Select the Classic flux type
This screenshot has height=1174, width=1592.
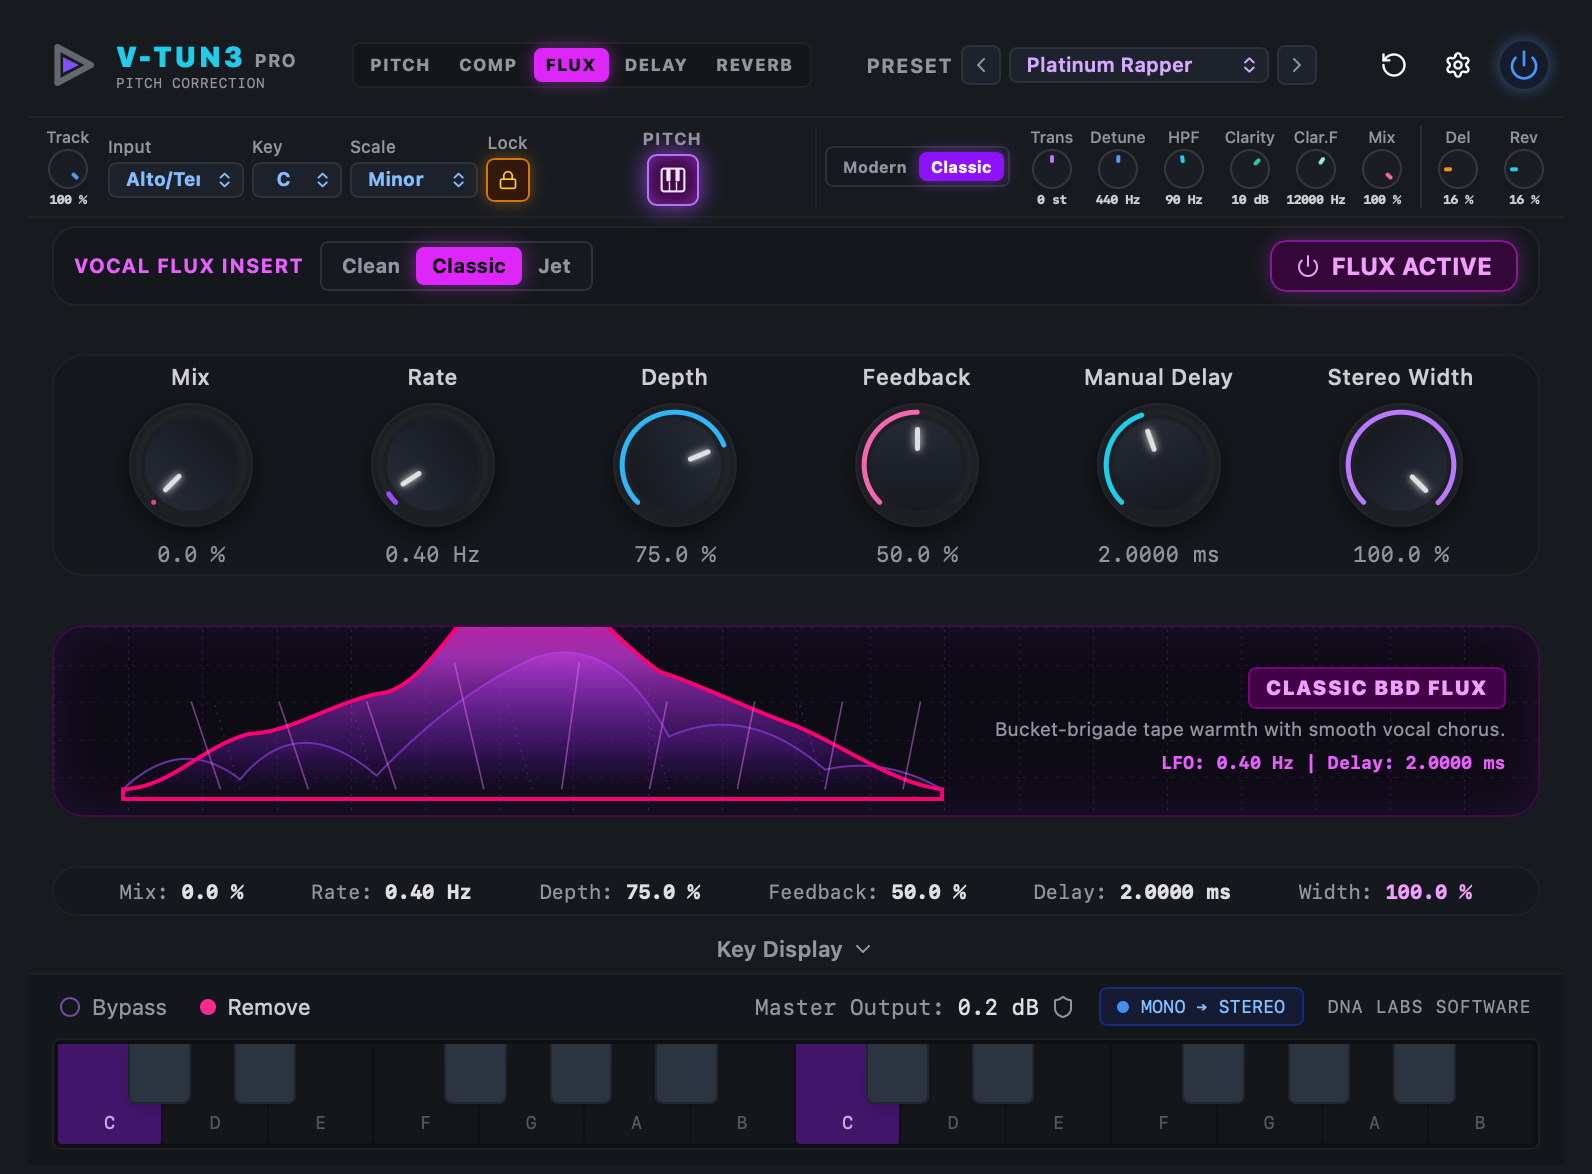coord(469,266)
